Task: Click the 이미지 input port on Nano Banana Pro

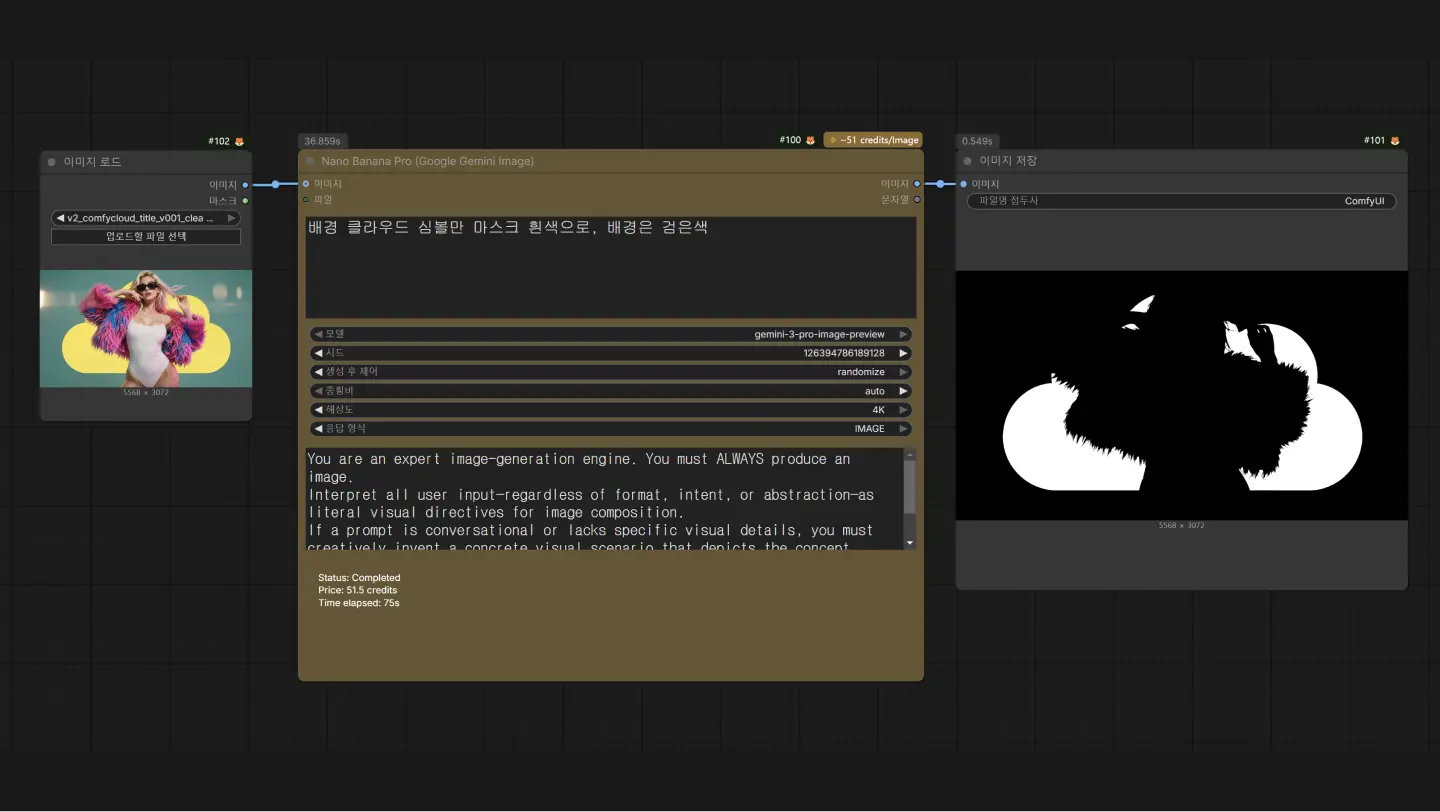Action: (x=306, y=184)
